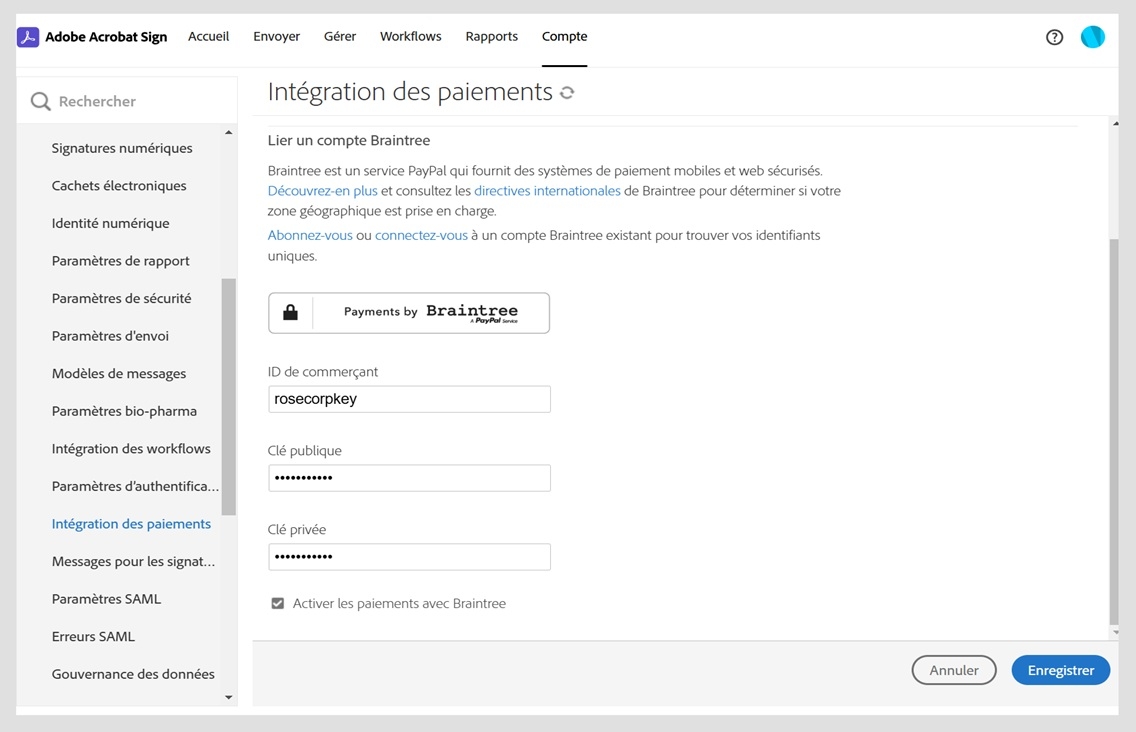This screenshot has height=732, width=1136.
Task: Click the user profile avatar
Action: pos(1092,37)
